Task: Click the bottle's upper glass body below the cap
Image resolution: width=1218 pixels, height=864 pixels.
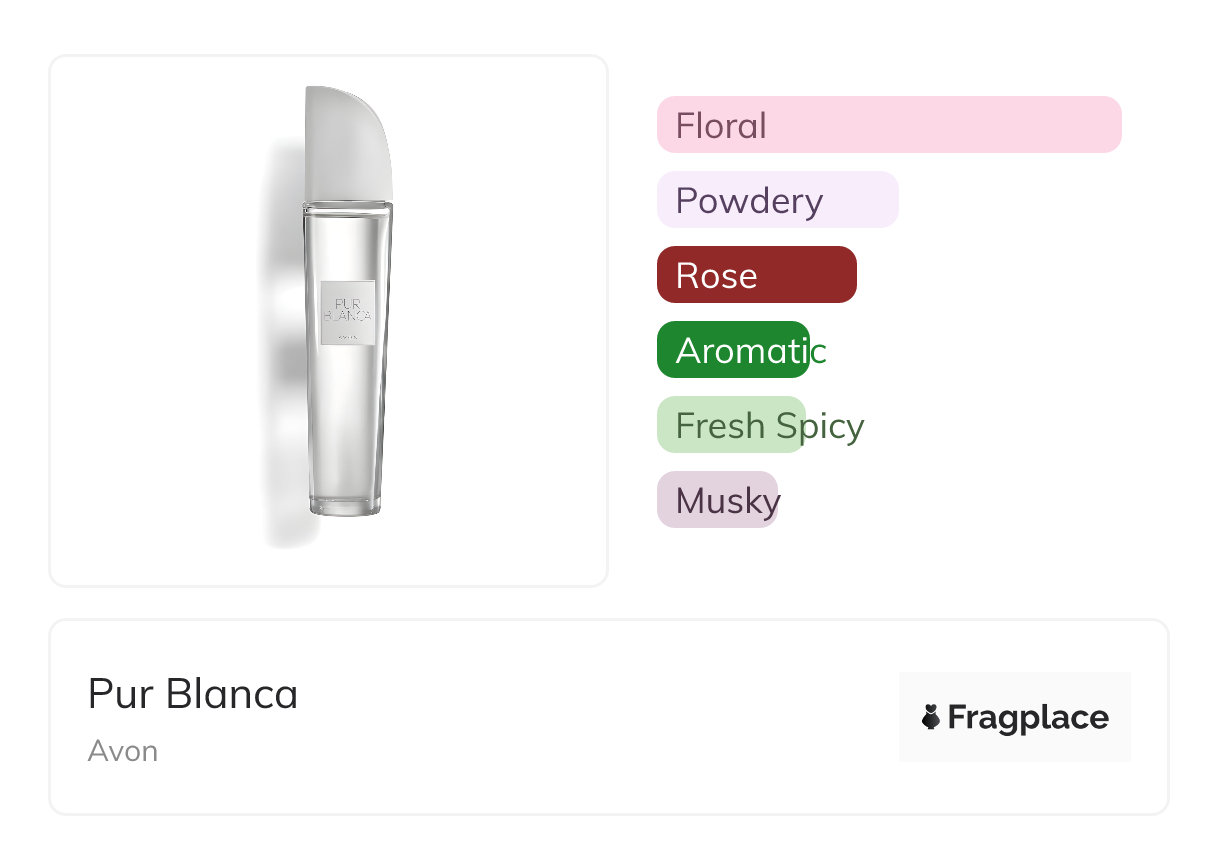Action: click(x=347, y=240)
